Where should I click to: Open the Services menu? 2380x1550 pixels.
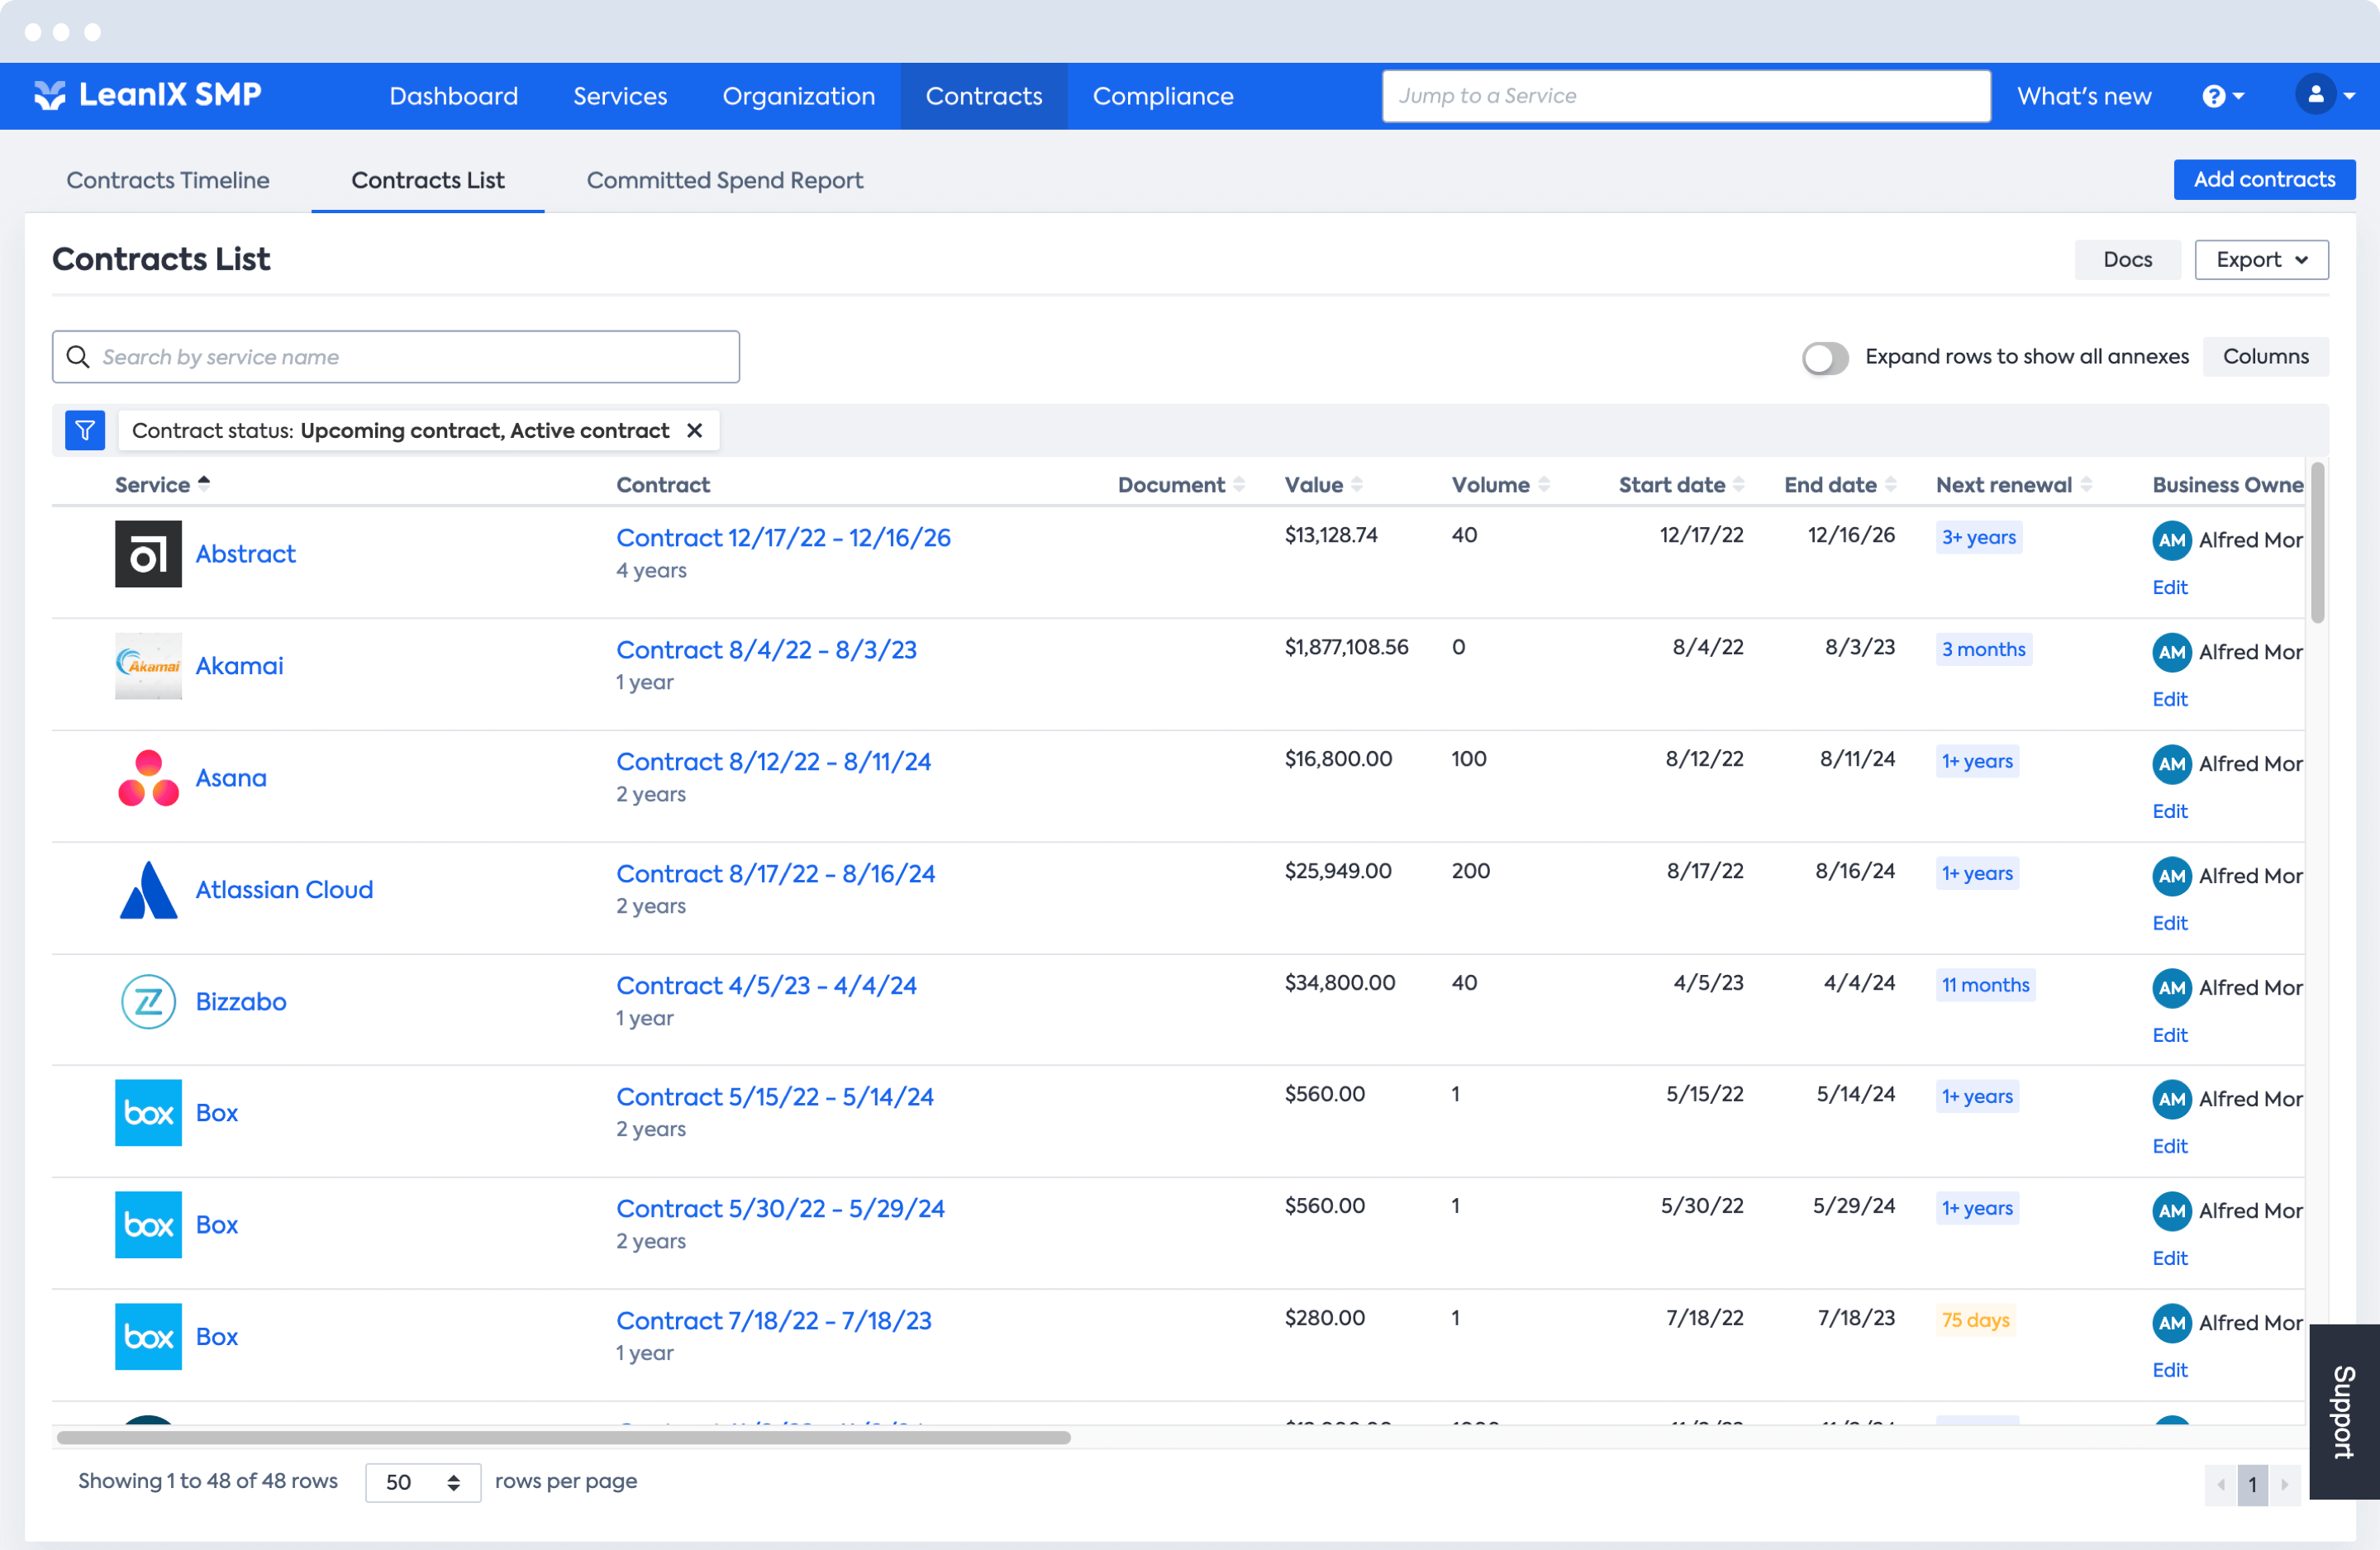click(x=620, y=96)
